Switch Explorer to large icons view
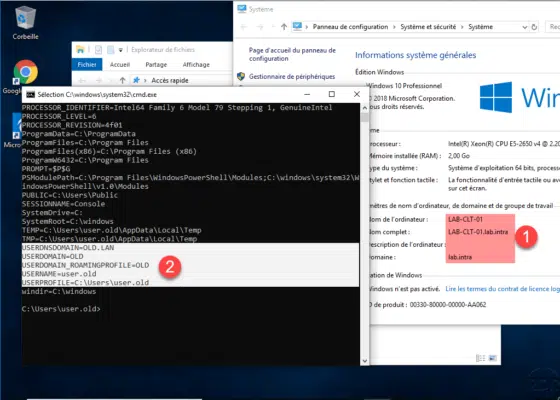 coord(492,358)
